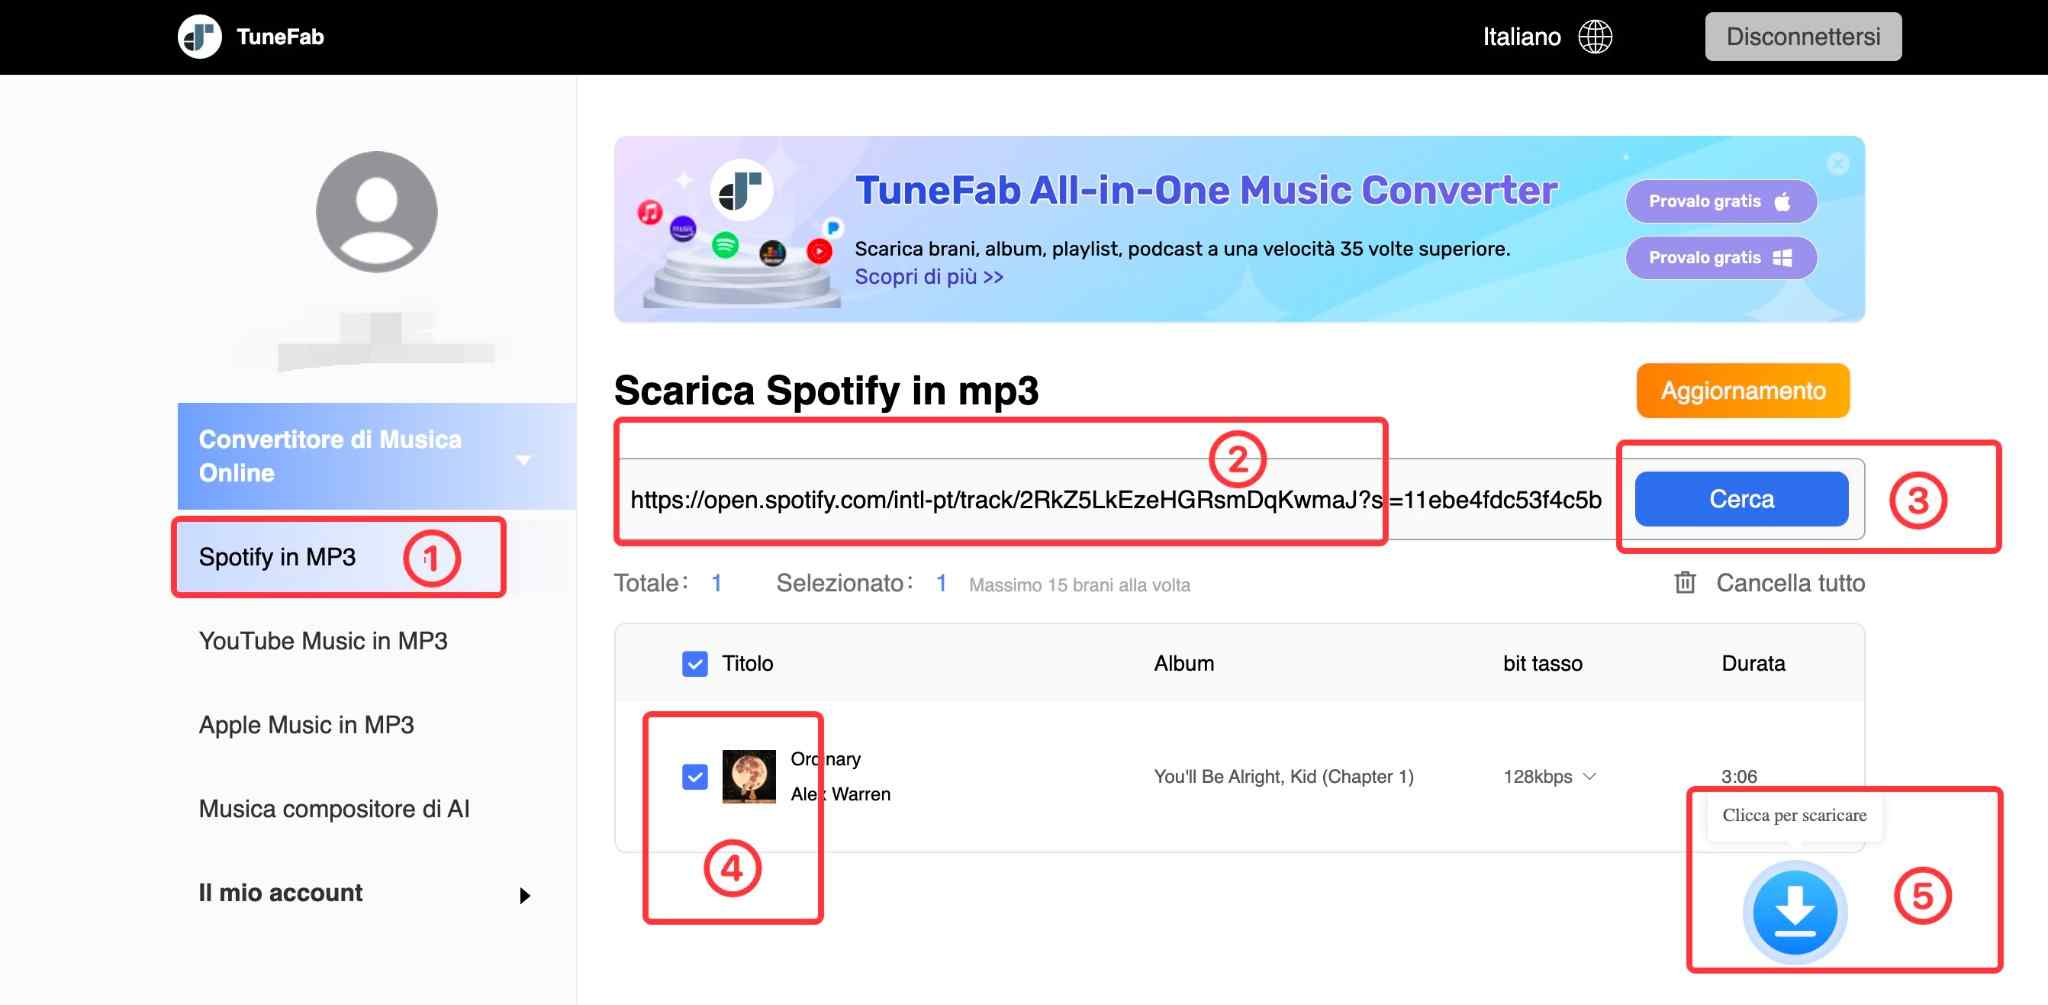The height and width of the screenshot is (1005, 2048).
Task: Click Provalo gratis with Apple icon
Action: pos(1720,201)
